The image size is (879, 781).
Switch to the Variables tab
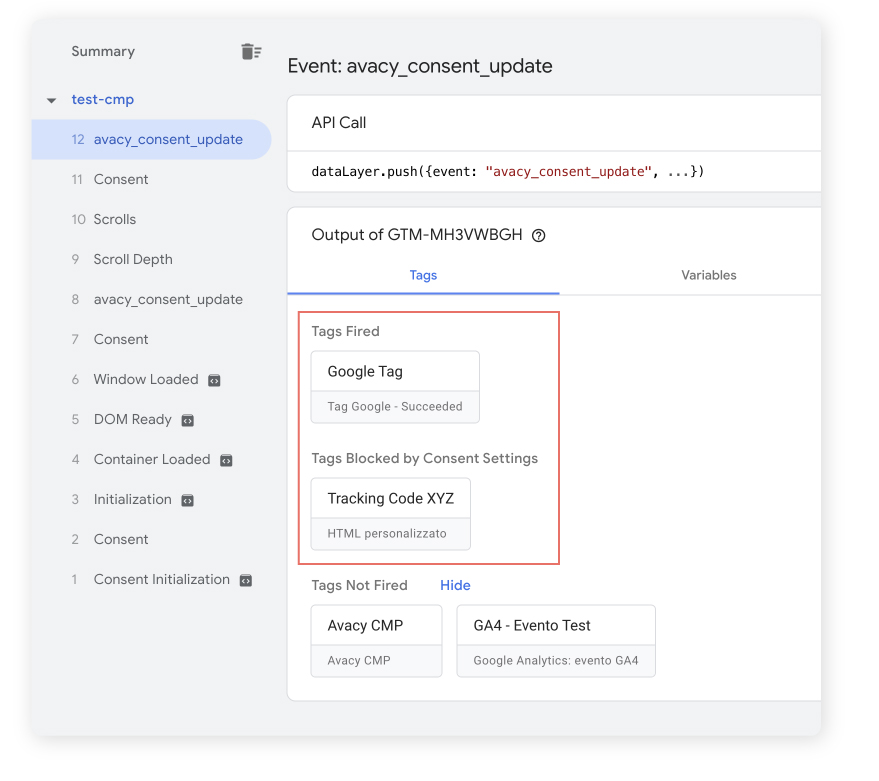[x=708, y=275]
